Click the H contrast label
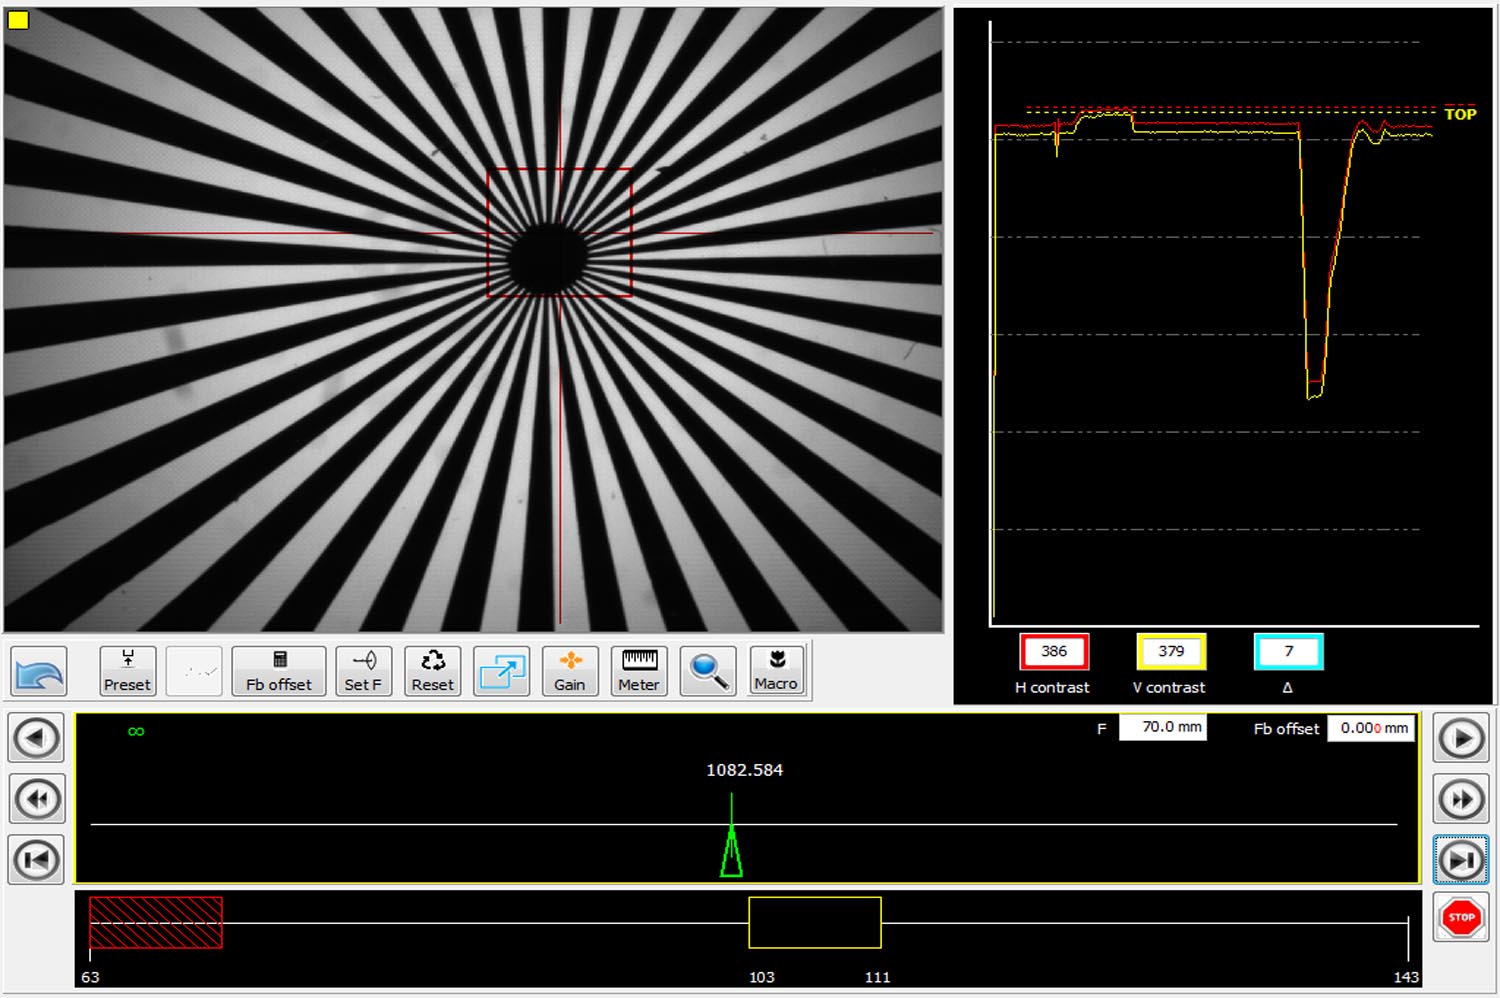Screen dimensions: 1500x998 tap(1052, 687)
